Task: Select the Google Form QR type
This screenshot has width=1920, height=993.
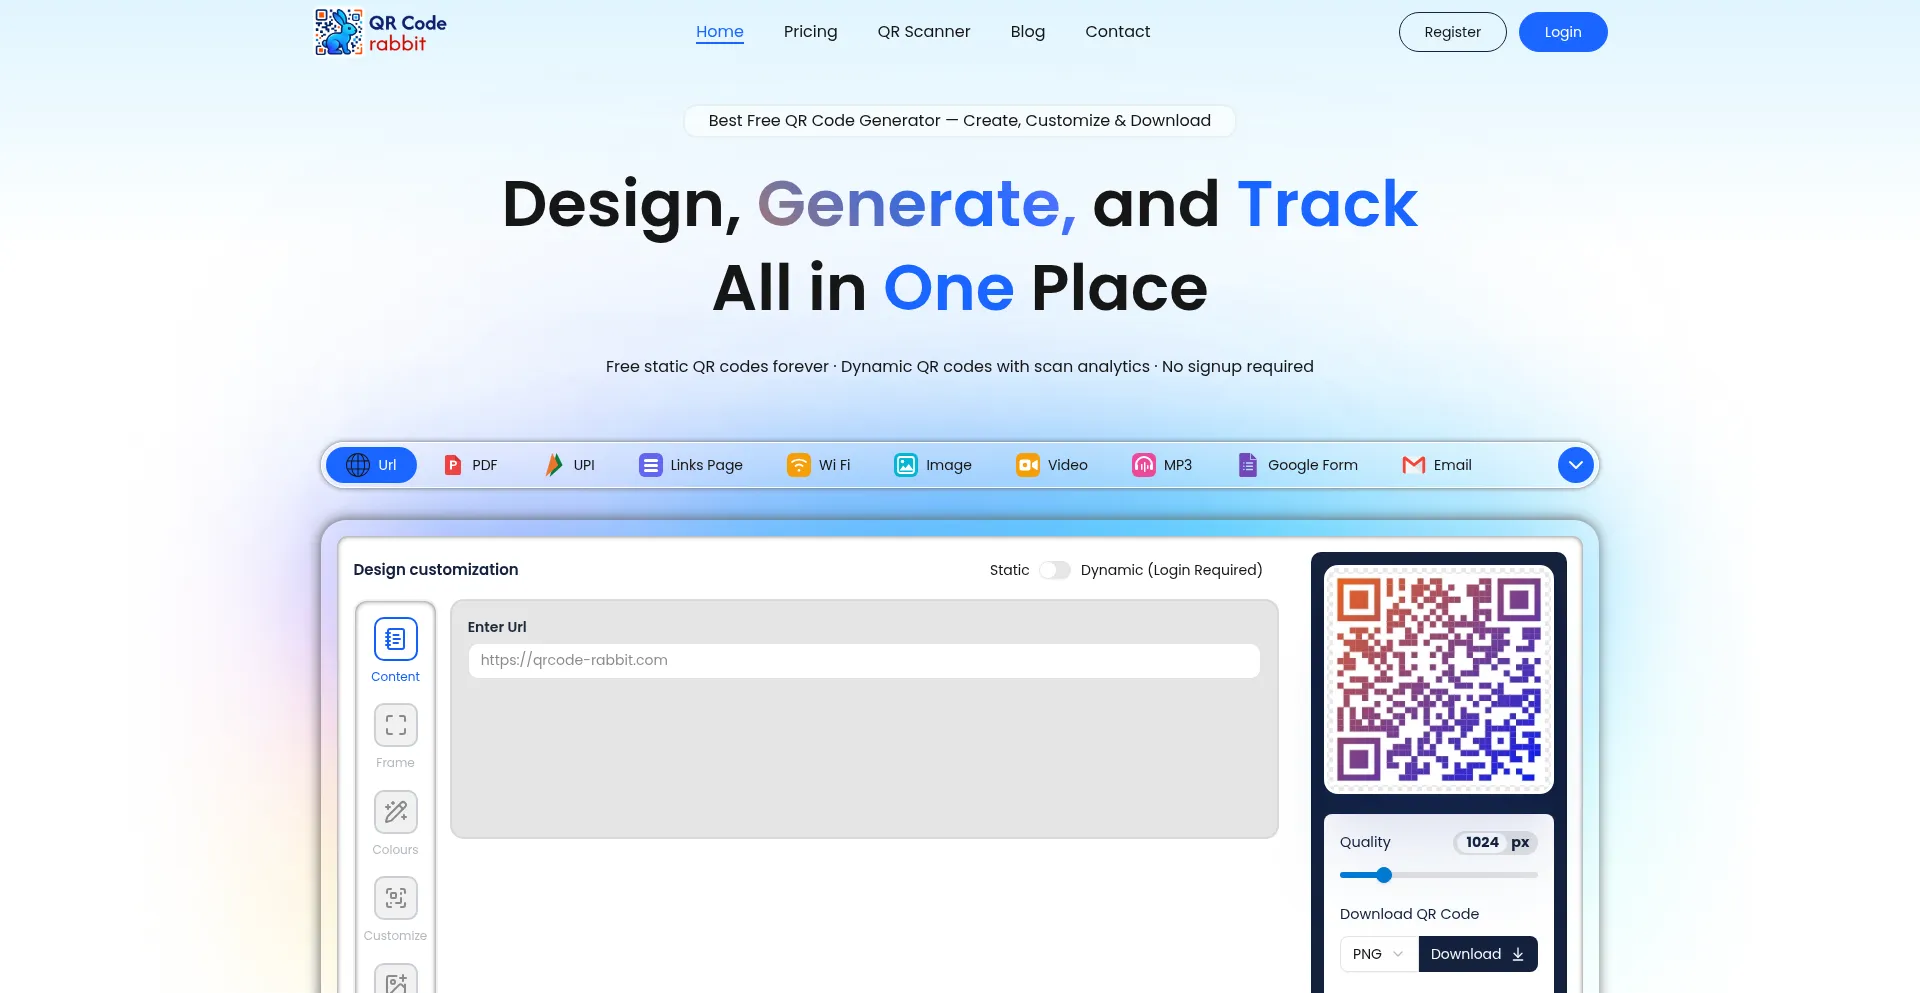Action: click(x=1297, y=465)
